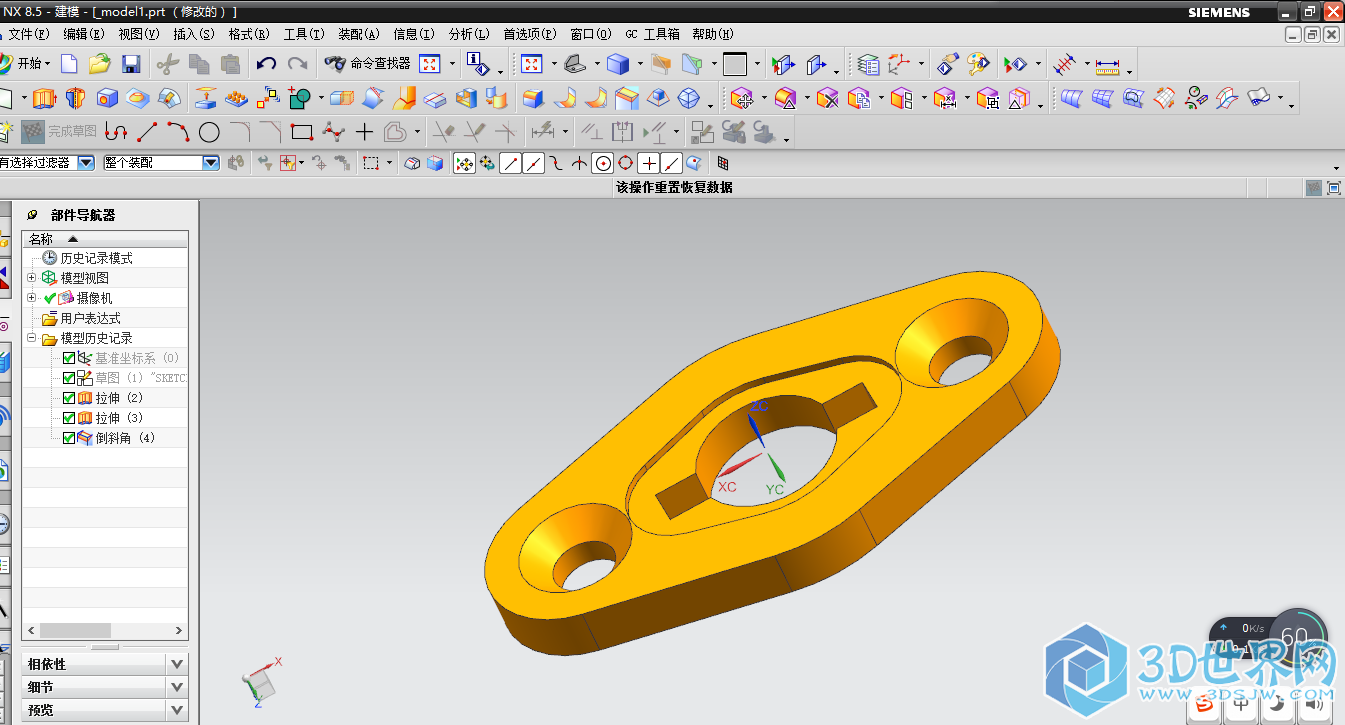Click the 完成草图 finish sketch button

pos(60,131)
